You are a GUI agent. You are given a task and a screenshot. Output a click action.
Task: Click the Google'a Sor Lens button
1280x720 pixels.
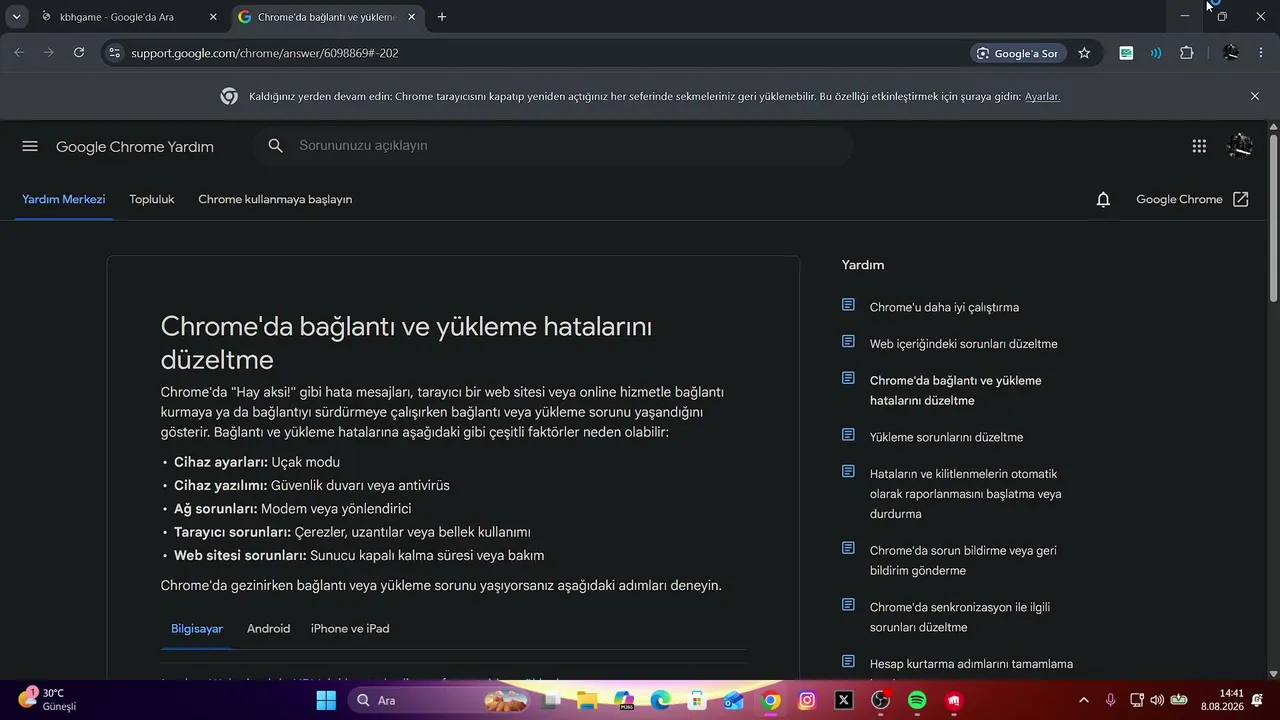1018,53
